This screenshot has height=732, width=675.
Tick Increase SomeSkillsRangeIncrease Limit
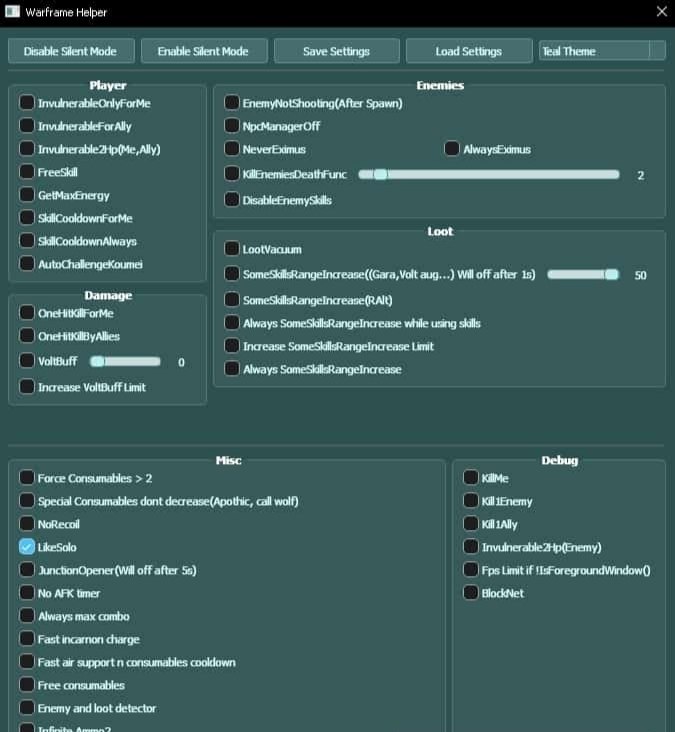(x=232, y=346)
